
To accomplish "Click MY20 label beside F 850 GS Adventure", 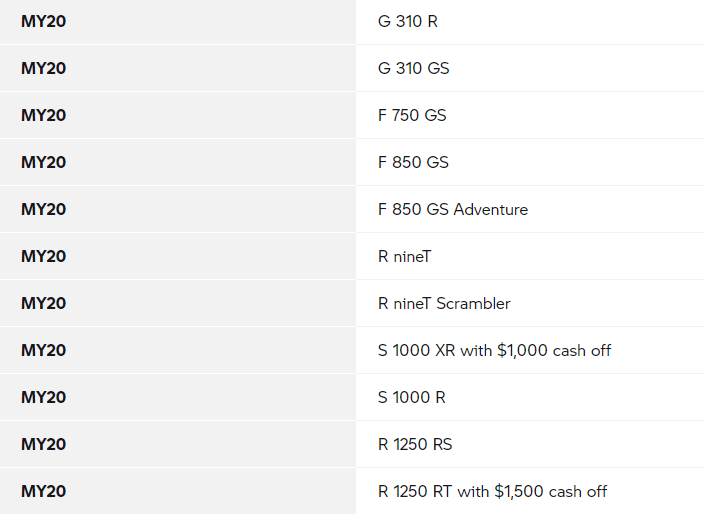I will pos(44,209).
